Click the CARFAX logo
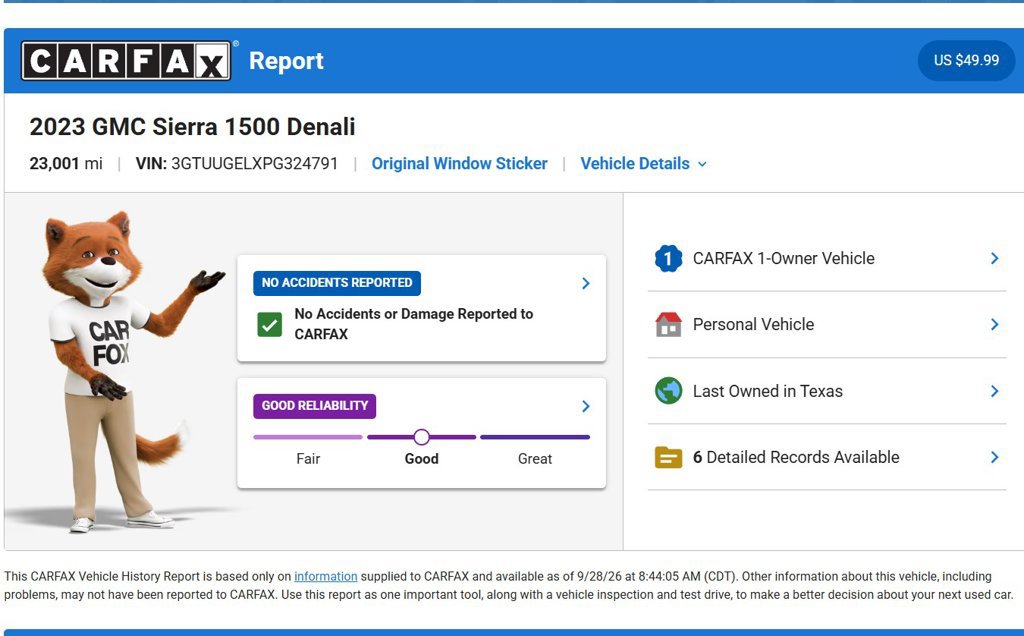1024x636 pixels. 126,61
